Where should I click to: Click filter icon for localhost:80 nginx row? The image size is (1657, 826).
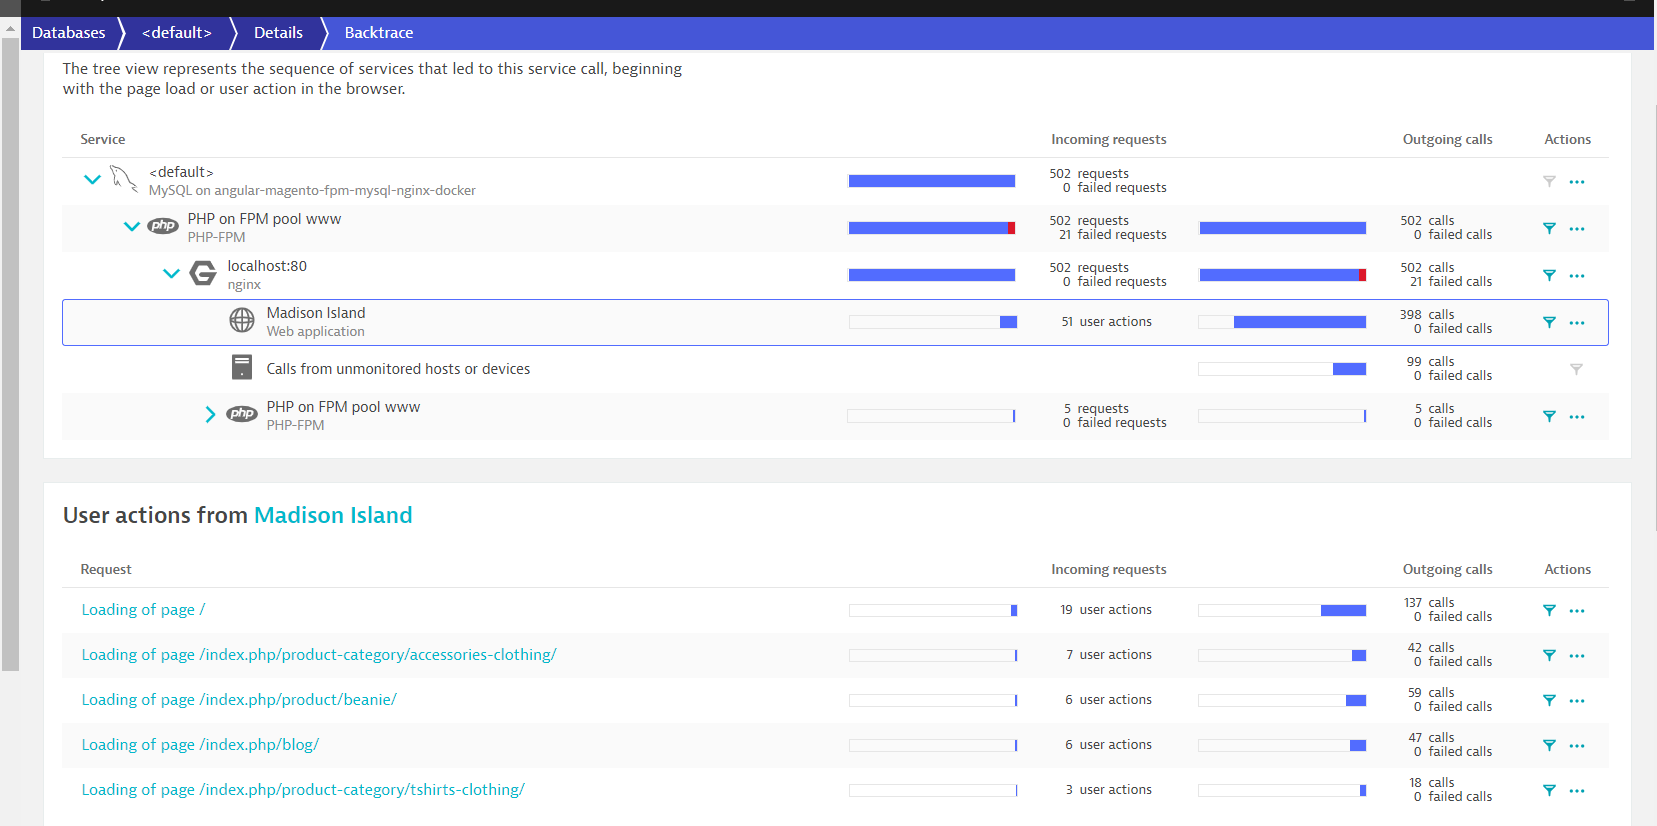1549,275
